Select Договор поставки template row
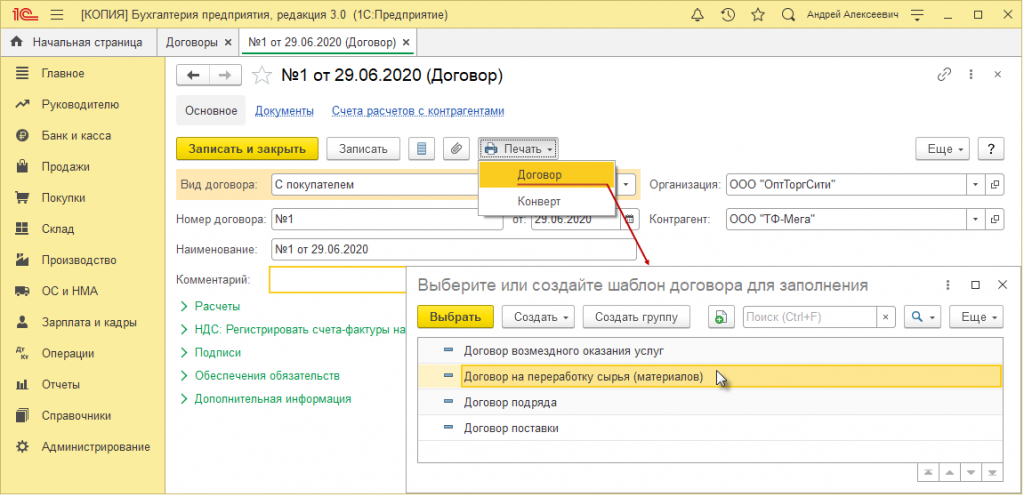This screenshot has height=497, width=1024. [x=710, y=428]
